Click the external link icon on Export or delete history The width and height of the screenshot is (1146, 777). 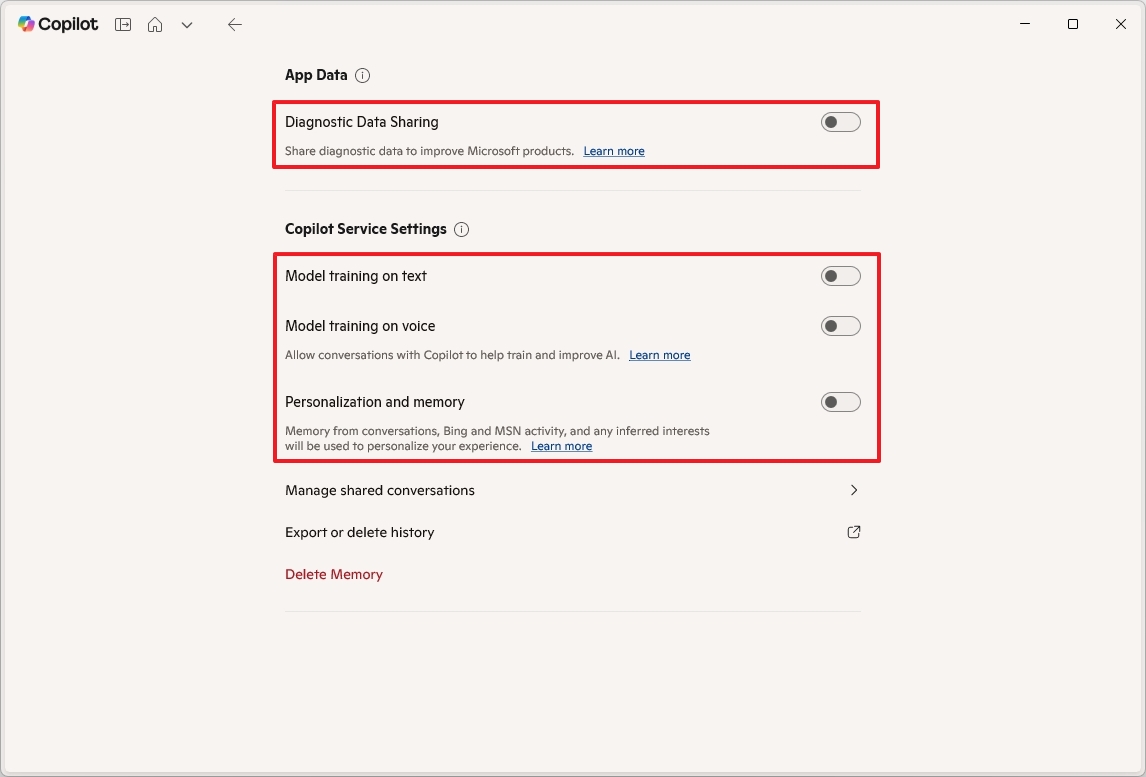pos(853,532)
